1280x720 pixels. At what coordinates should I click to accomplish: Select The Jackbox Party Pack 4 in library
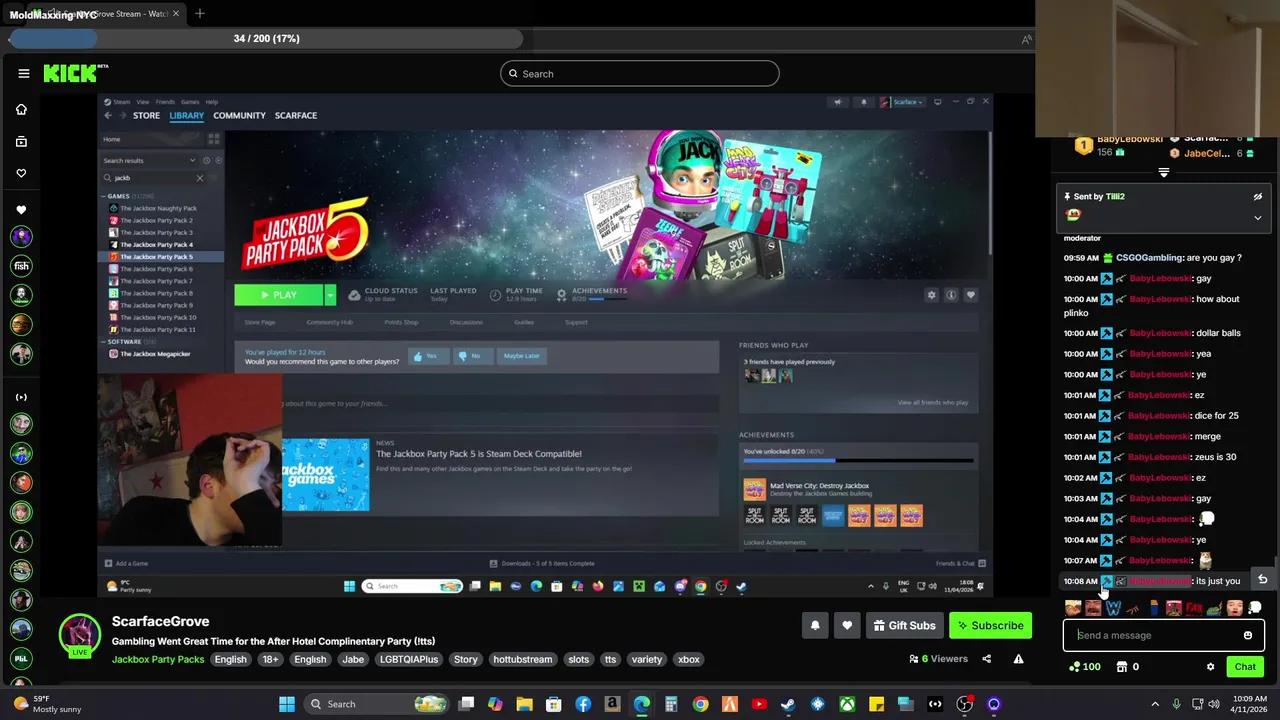pos(157,245)
